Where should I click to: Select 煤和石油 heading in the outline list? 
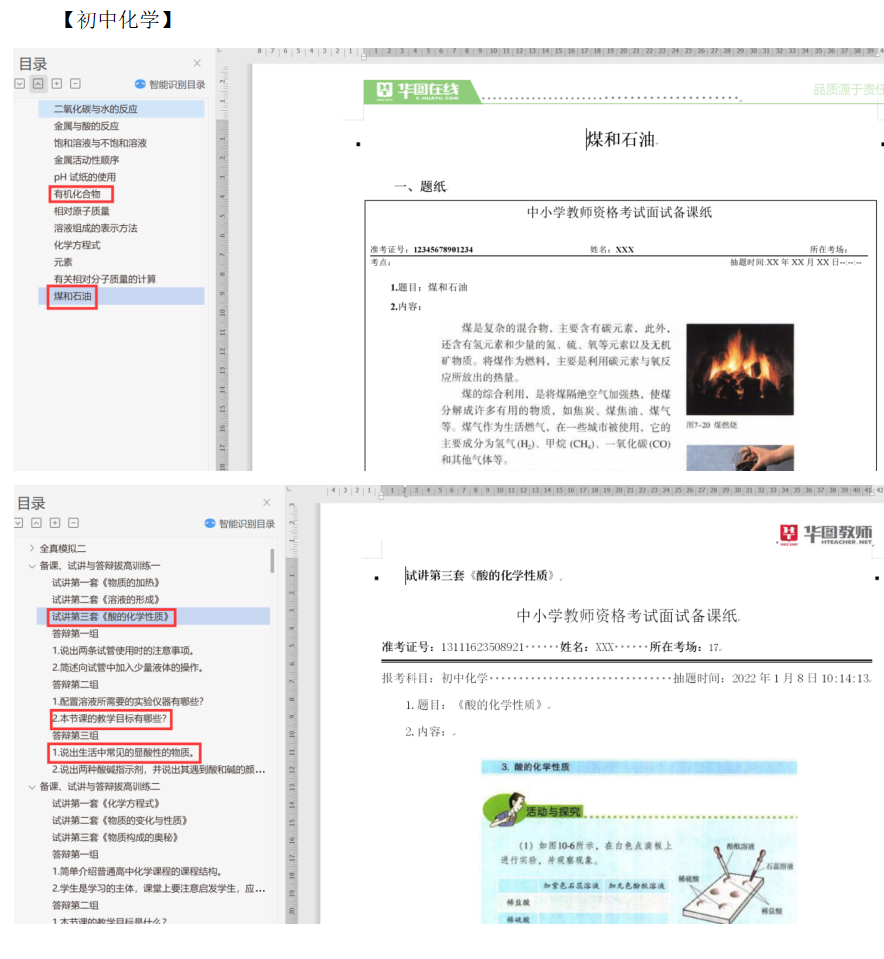72,296
